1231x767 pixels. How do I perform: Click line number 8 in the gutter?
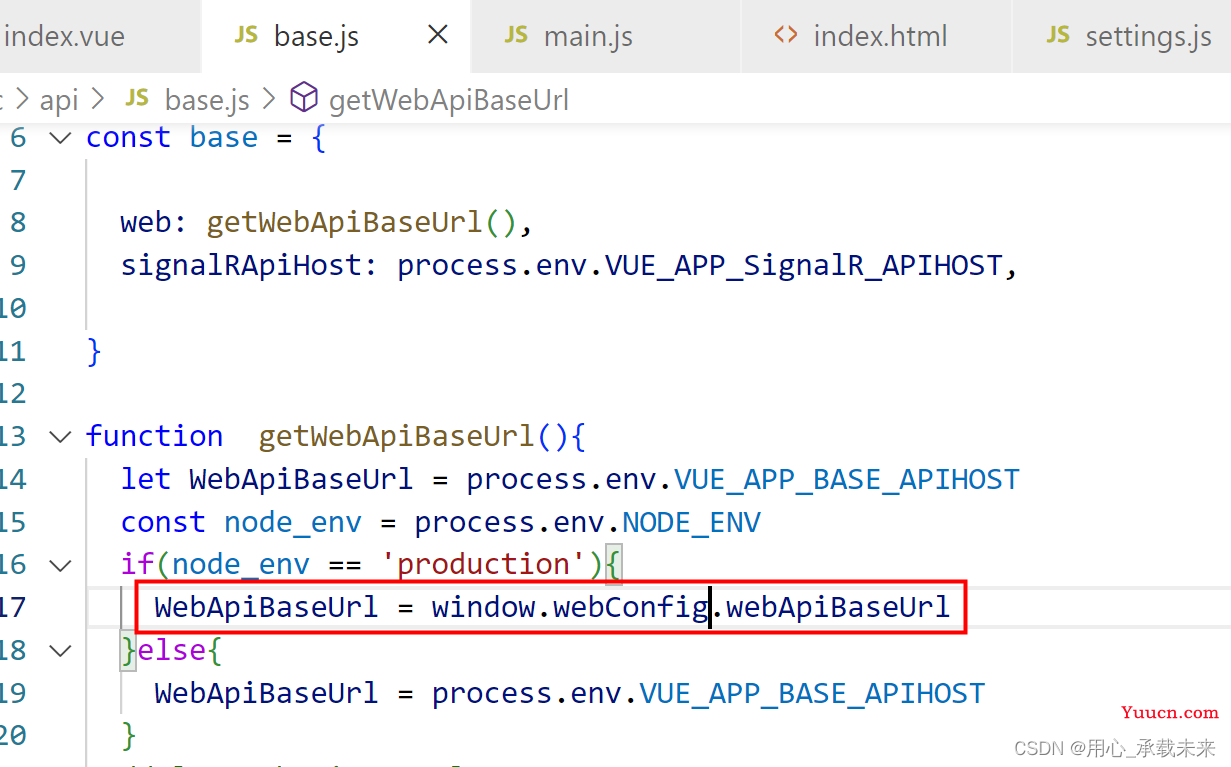click(x=18, y=223)
